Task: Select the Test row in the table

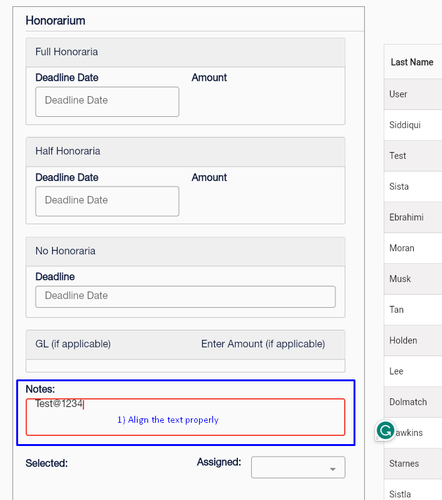Action: [x=413, y=156]
